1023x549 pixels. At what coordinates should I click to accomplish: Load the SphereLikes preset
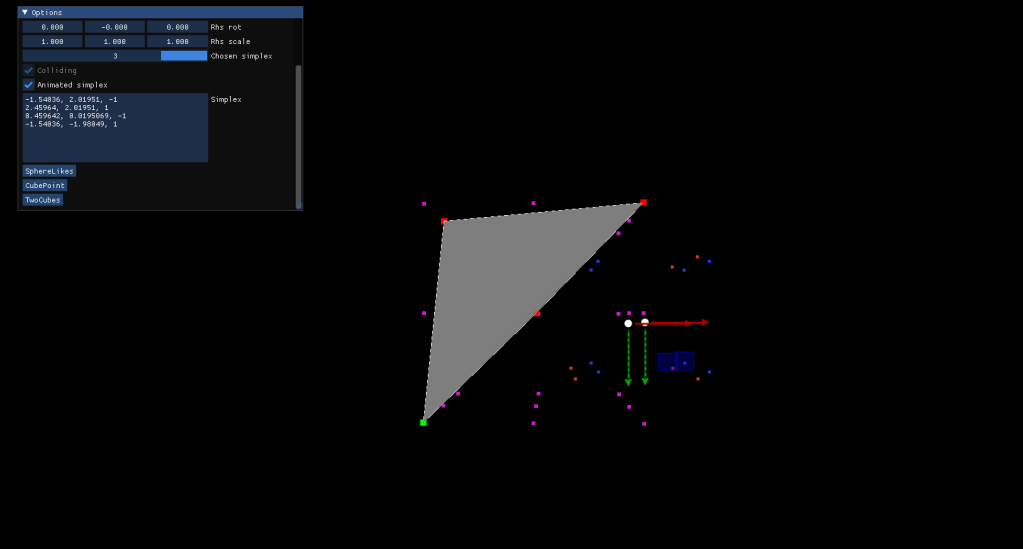(49, 171)
